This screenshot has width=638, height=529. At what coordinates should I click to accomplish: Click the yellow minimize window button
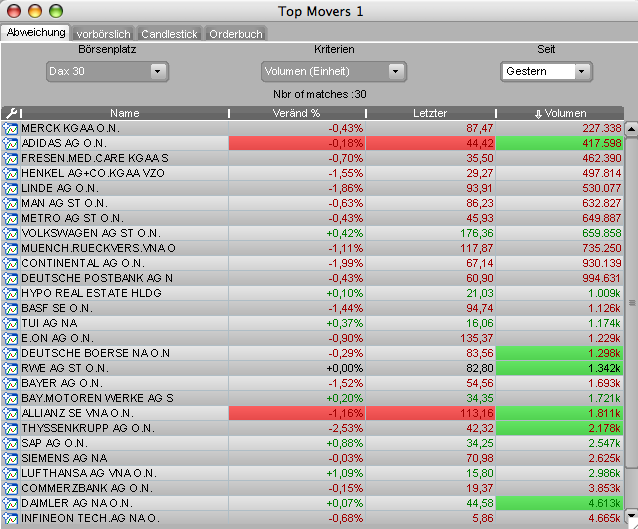pos(35,11)
